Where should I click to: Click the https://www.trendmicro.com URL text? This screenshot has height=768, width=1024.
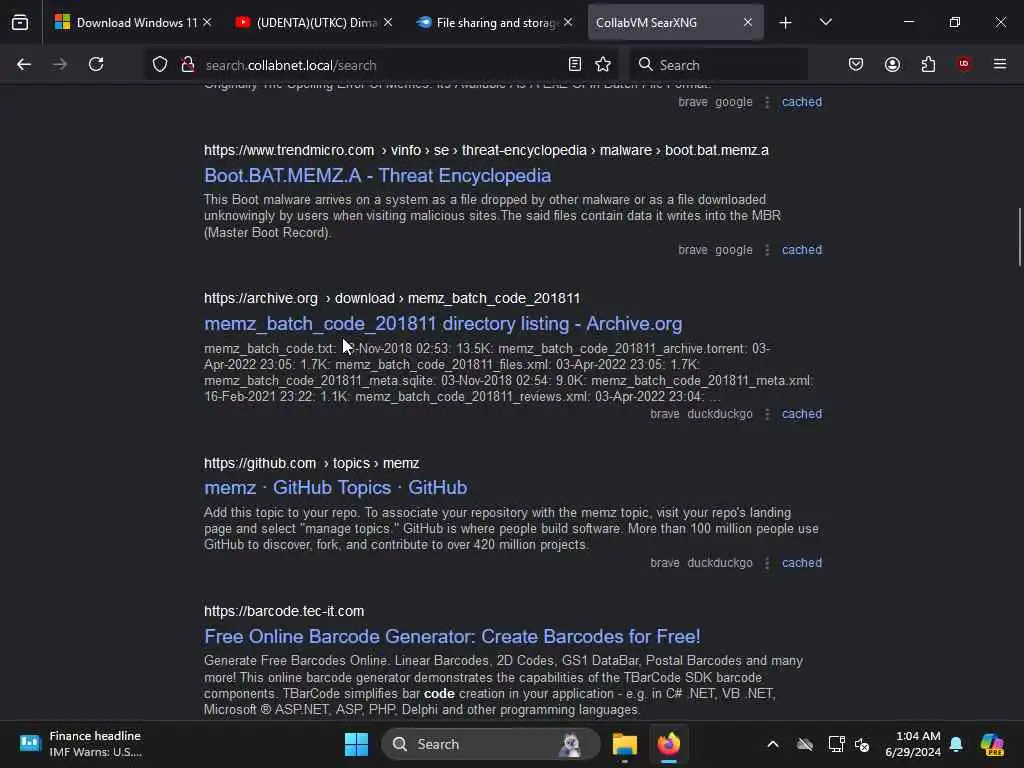(289, 150)
